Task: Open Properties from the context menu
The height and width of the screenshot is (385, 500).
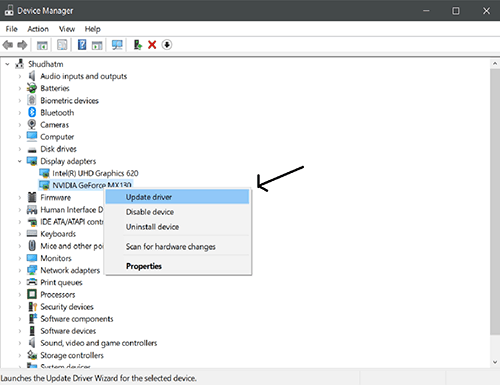Action: [177, 266]
